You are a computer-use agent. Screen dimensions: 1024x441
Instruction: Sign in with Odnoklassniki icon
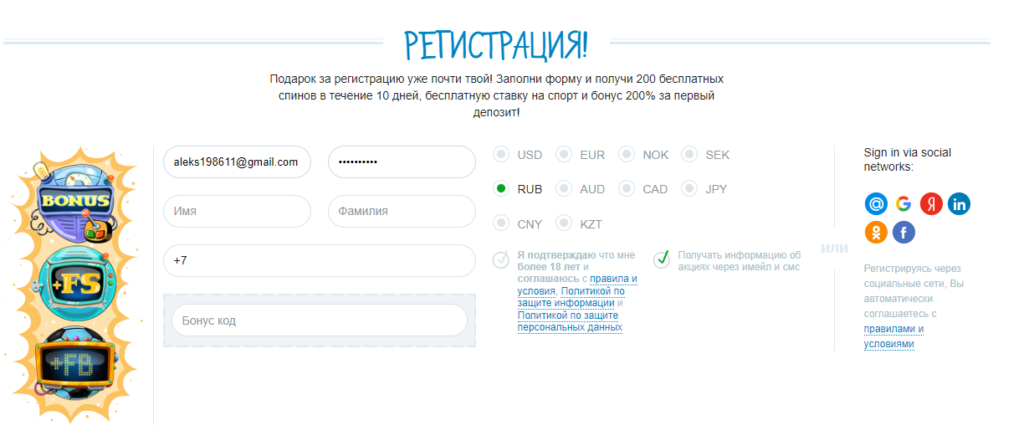(x=876, y=232)
